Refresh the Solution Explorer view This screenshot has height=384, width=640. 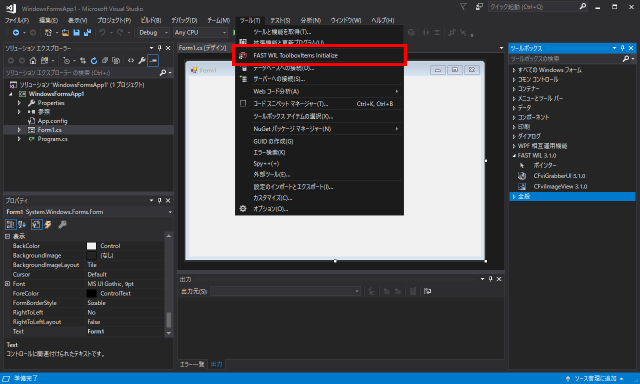94,60
